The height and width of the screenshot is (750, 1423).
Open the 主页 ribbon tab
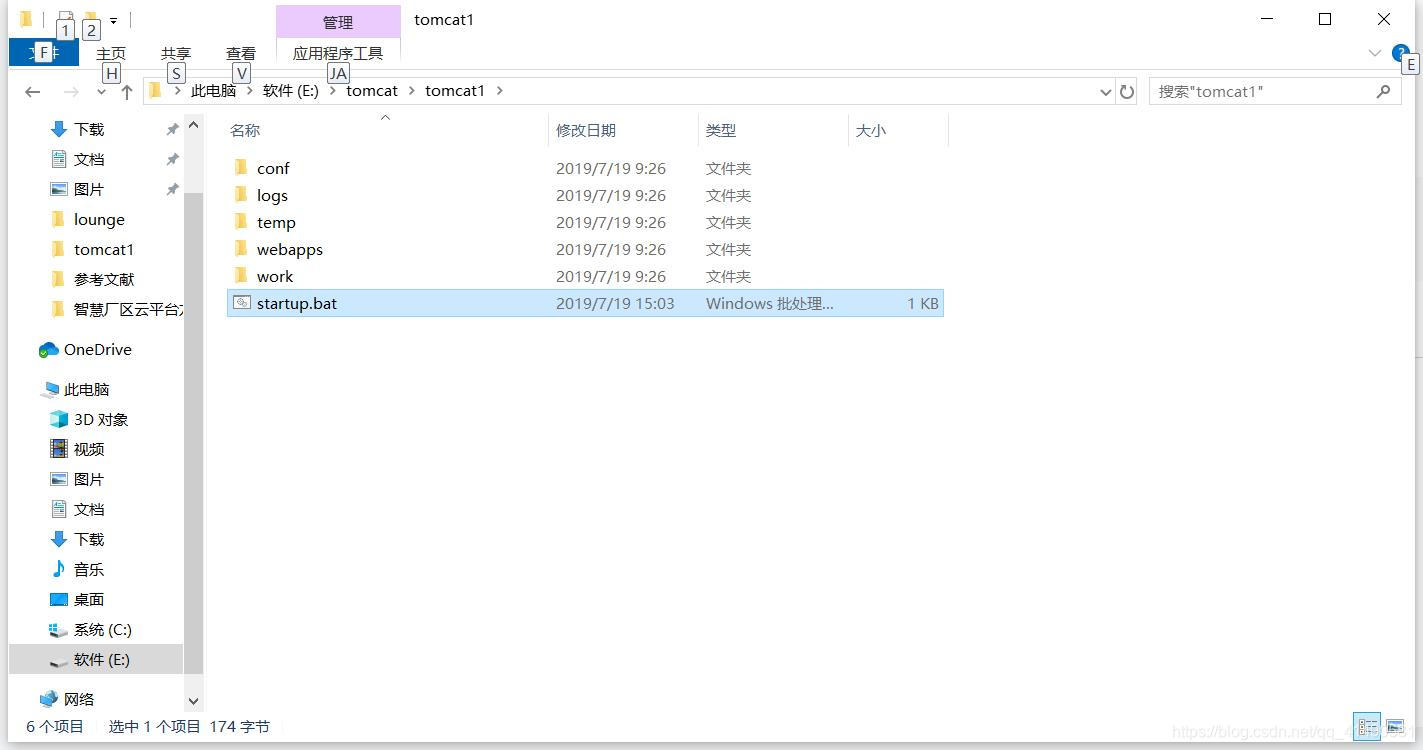(111, 53)
